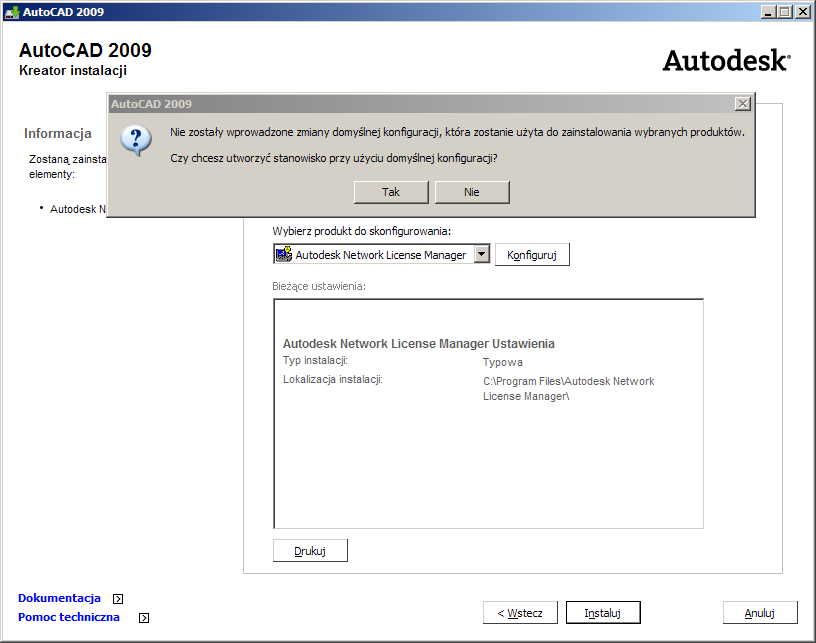This screenshot has height=643, width=816.
Task: Click the 'Typowa' installation type value
Action: (x=503, y=362)
